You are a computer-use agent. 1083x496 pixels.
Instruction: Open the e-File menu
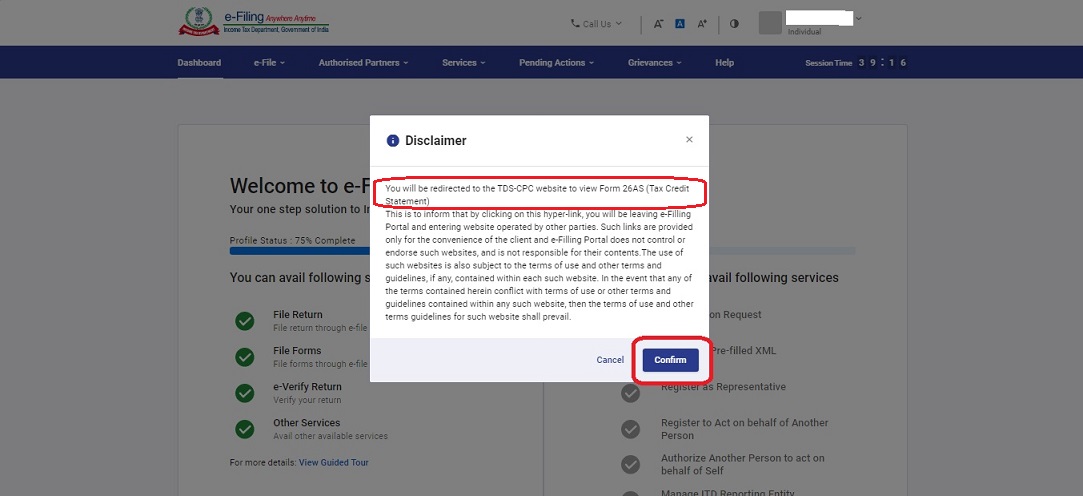(269, 63)
